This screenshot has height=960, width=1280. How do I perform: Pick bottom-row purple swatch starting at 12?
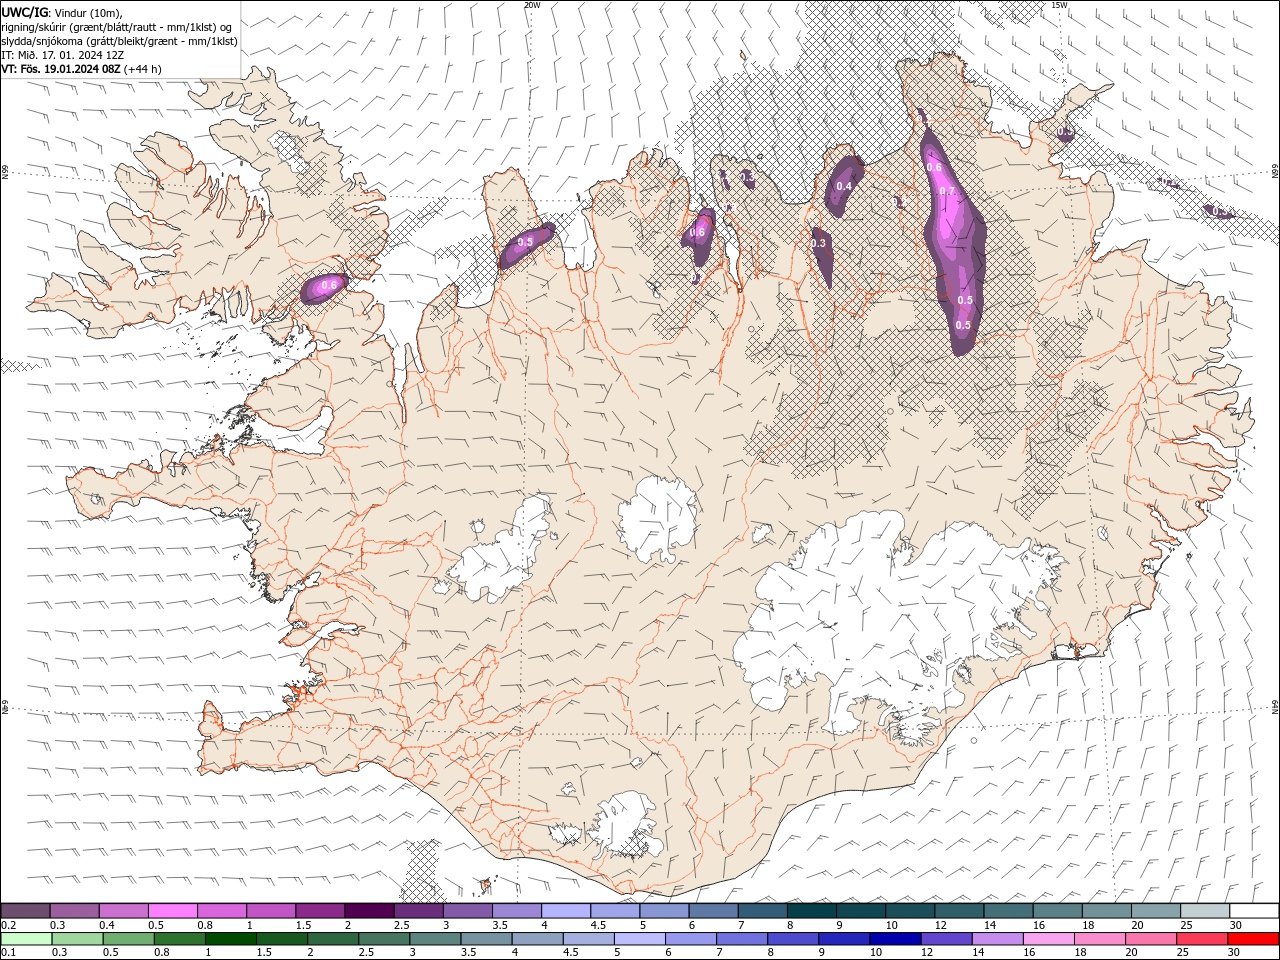[x=945, y=939]
